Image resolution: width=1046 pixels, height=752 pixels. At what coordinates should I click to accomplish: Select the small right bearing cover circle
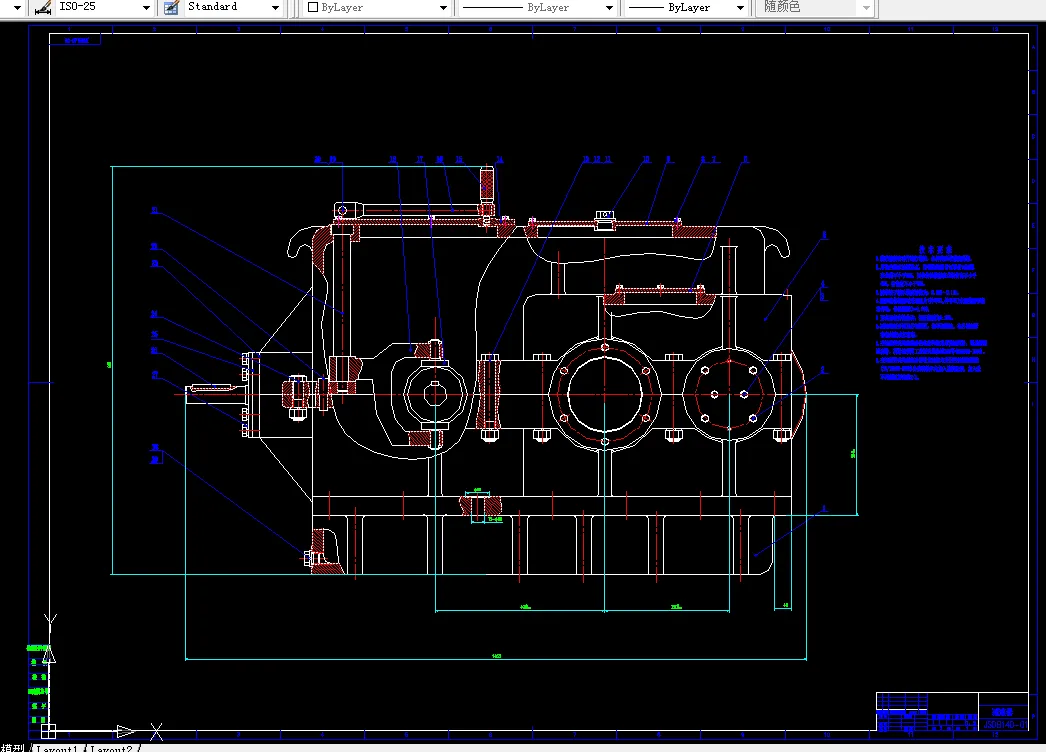click(729, 394)
